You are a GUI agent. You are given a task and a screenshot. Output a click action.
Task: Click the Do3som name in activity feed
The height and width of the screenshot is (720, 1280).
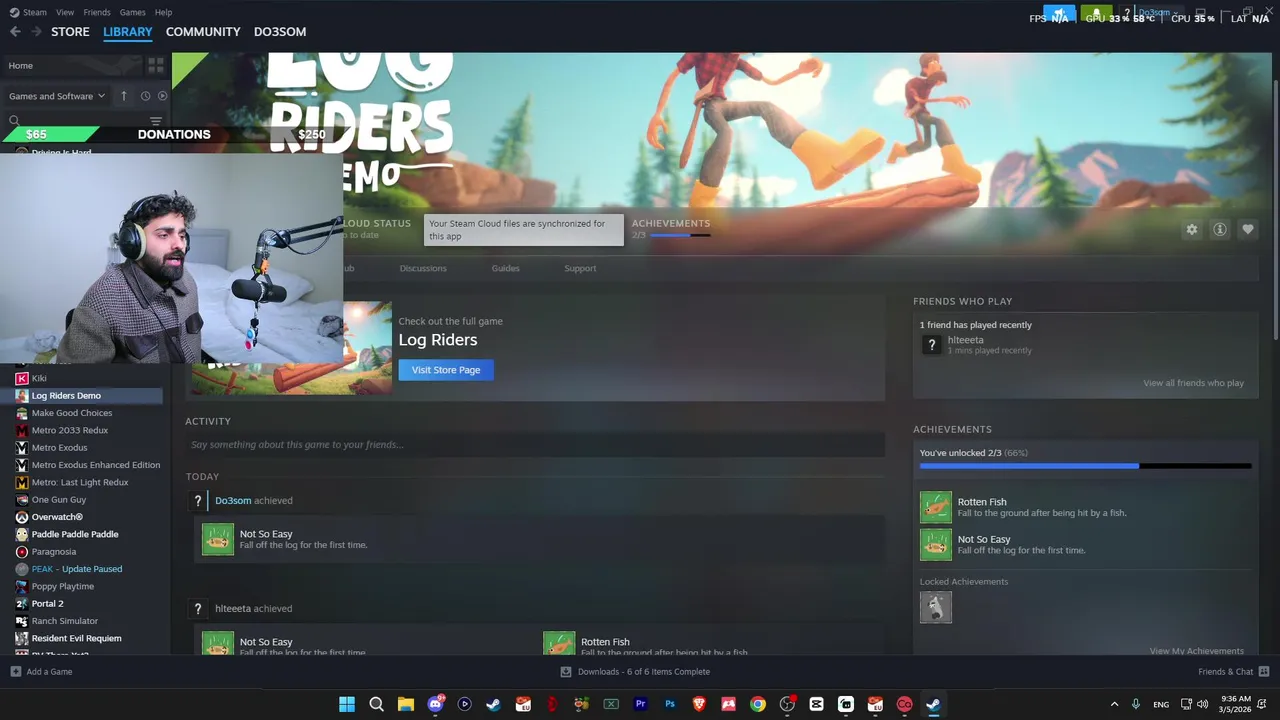coord(233,501)
